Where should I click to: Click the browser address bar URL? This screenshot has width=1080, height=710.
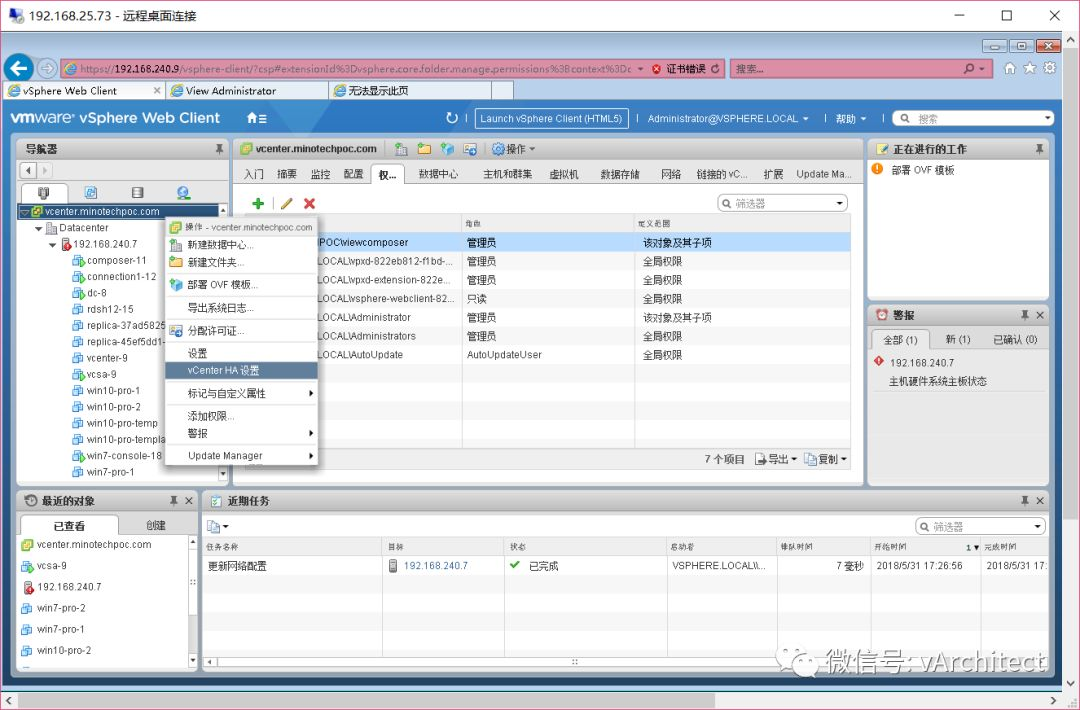(355, 69)
